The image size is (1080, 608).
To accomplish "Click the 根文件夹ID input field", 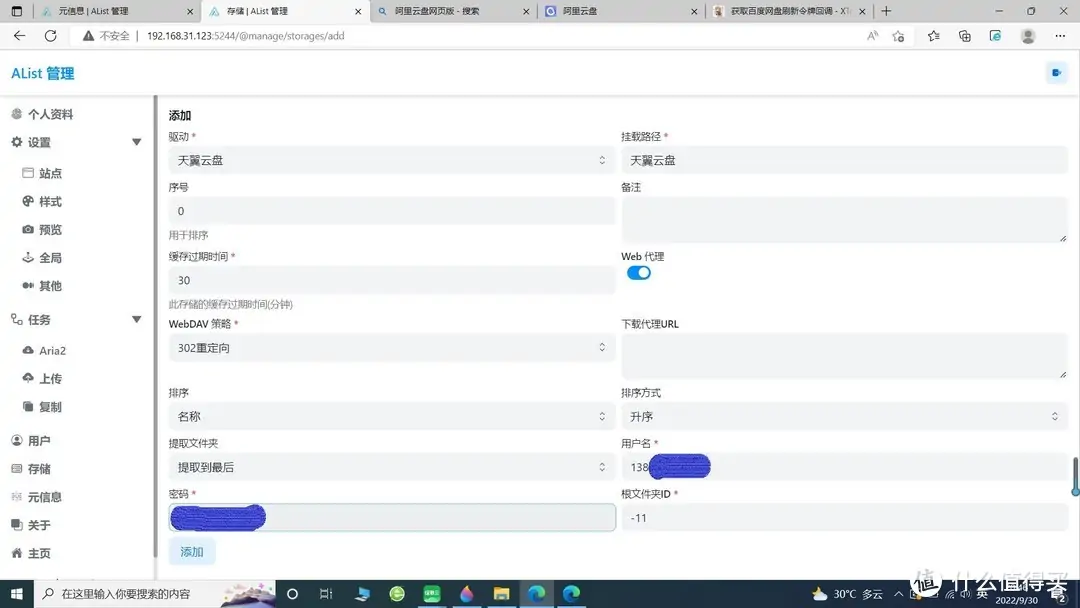I will (x=845, y=518).
